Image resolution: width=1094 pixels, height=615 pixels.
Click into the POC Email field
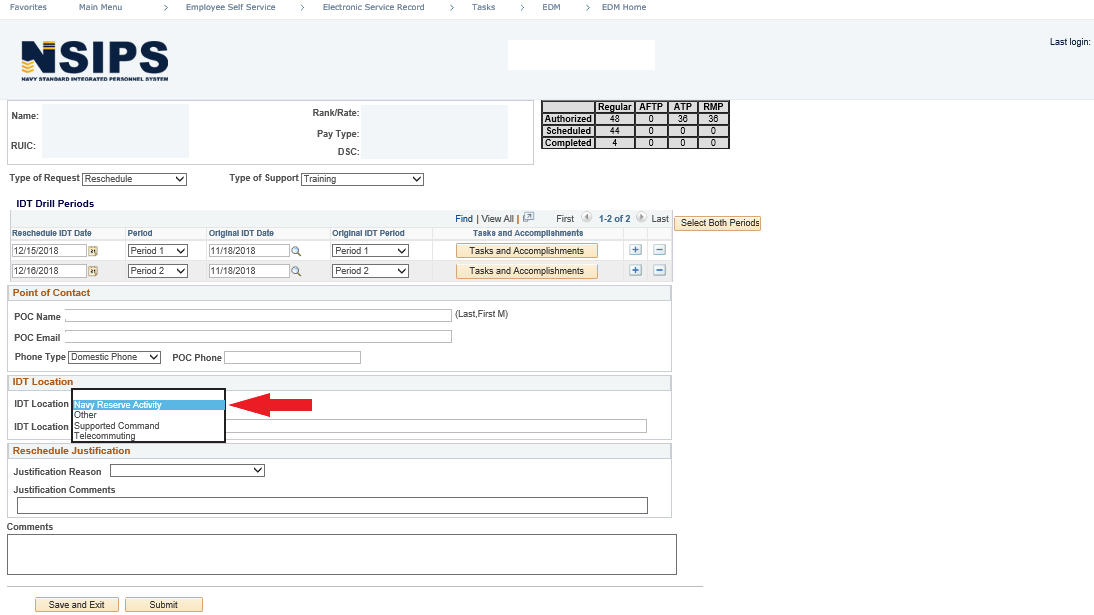click(258, 337)
